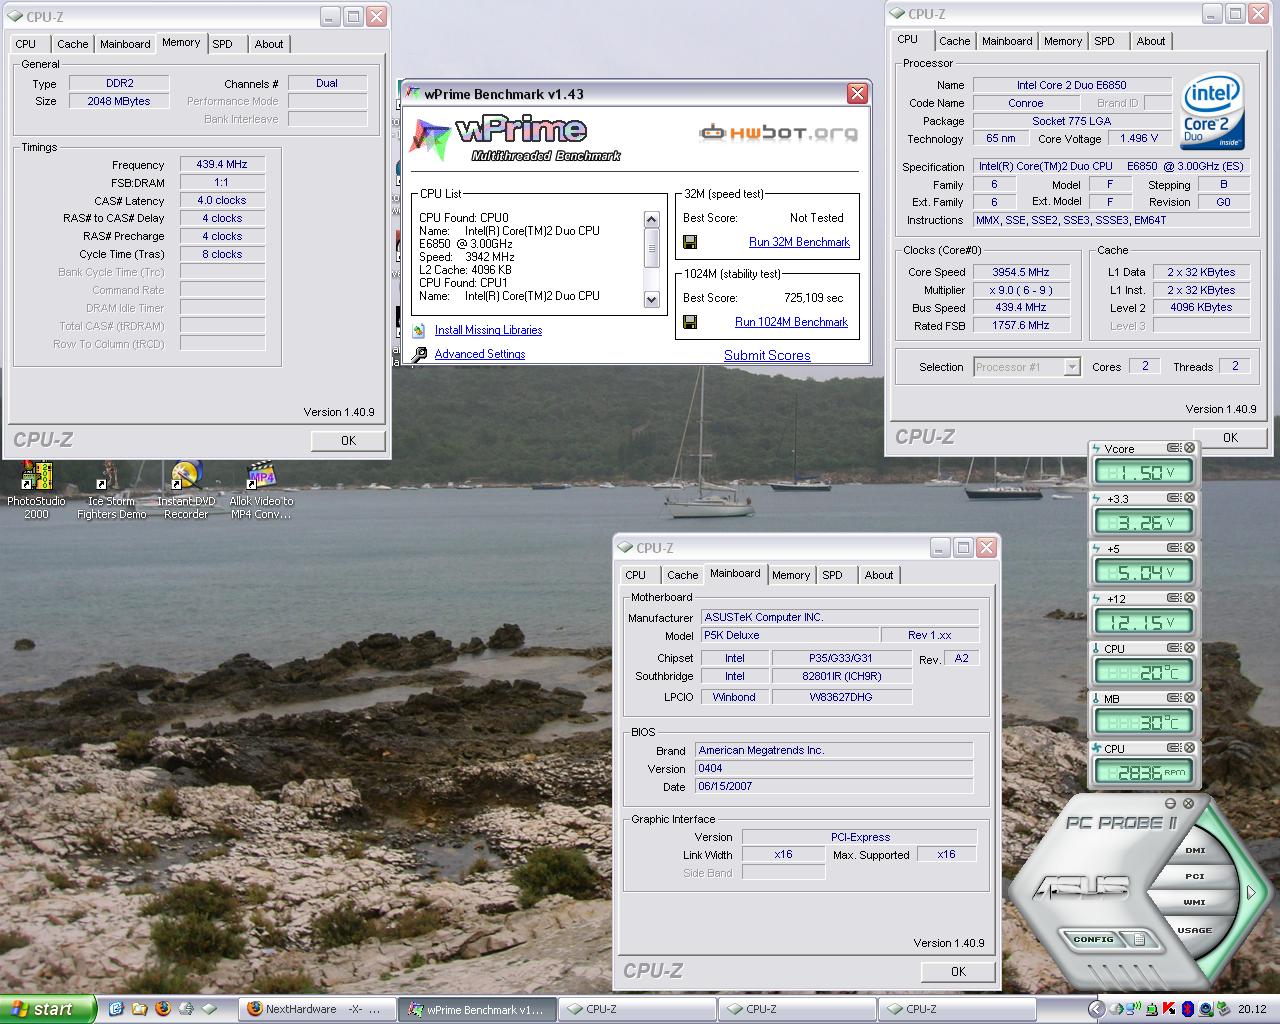Image resolution: width=1280 pixels, height=1024 pixels.
Task: Select WMI in the PC Probe II menu
Action: click(1195, 902)
